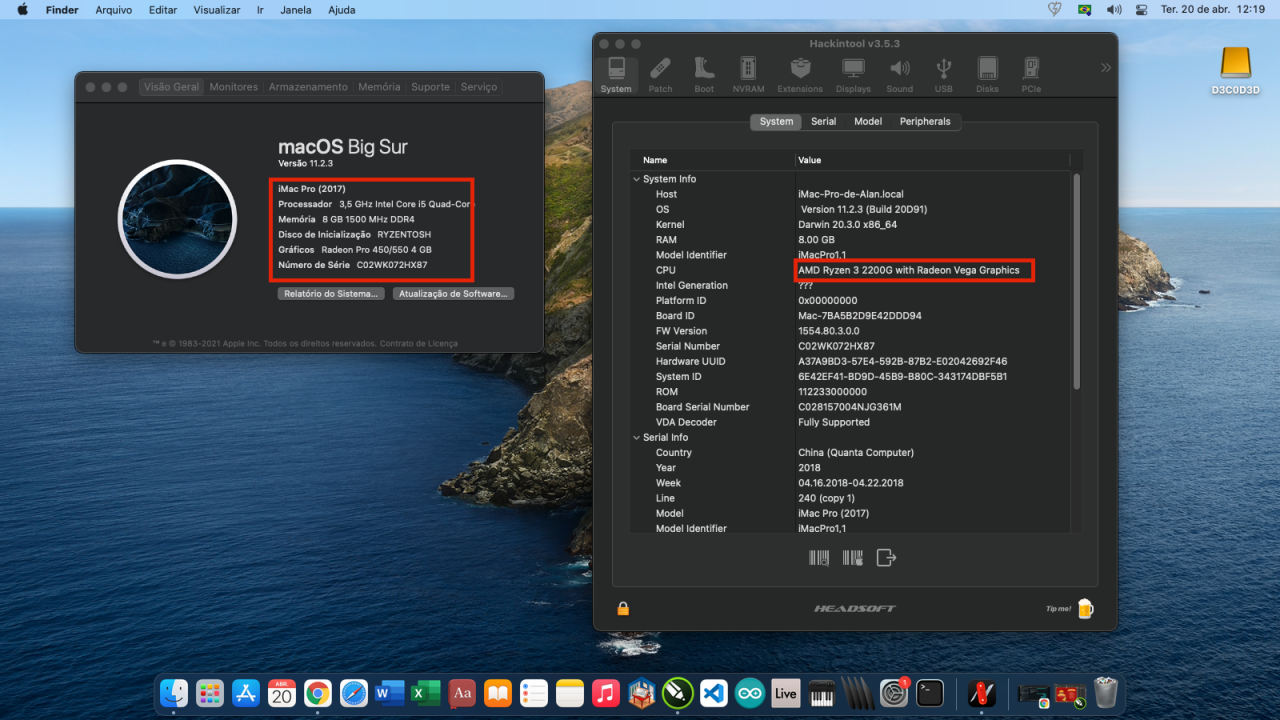Open Launchpad from the dock
The width and height of the screenshot is (1280, 720).
(x=210, y=692)
